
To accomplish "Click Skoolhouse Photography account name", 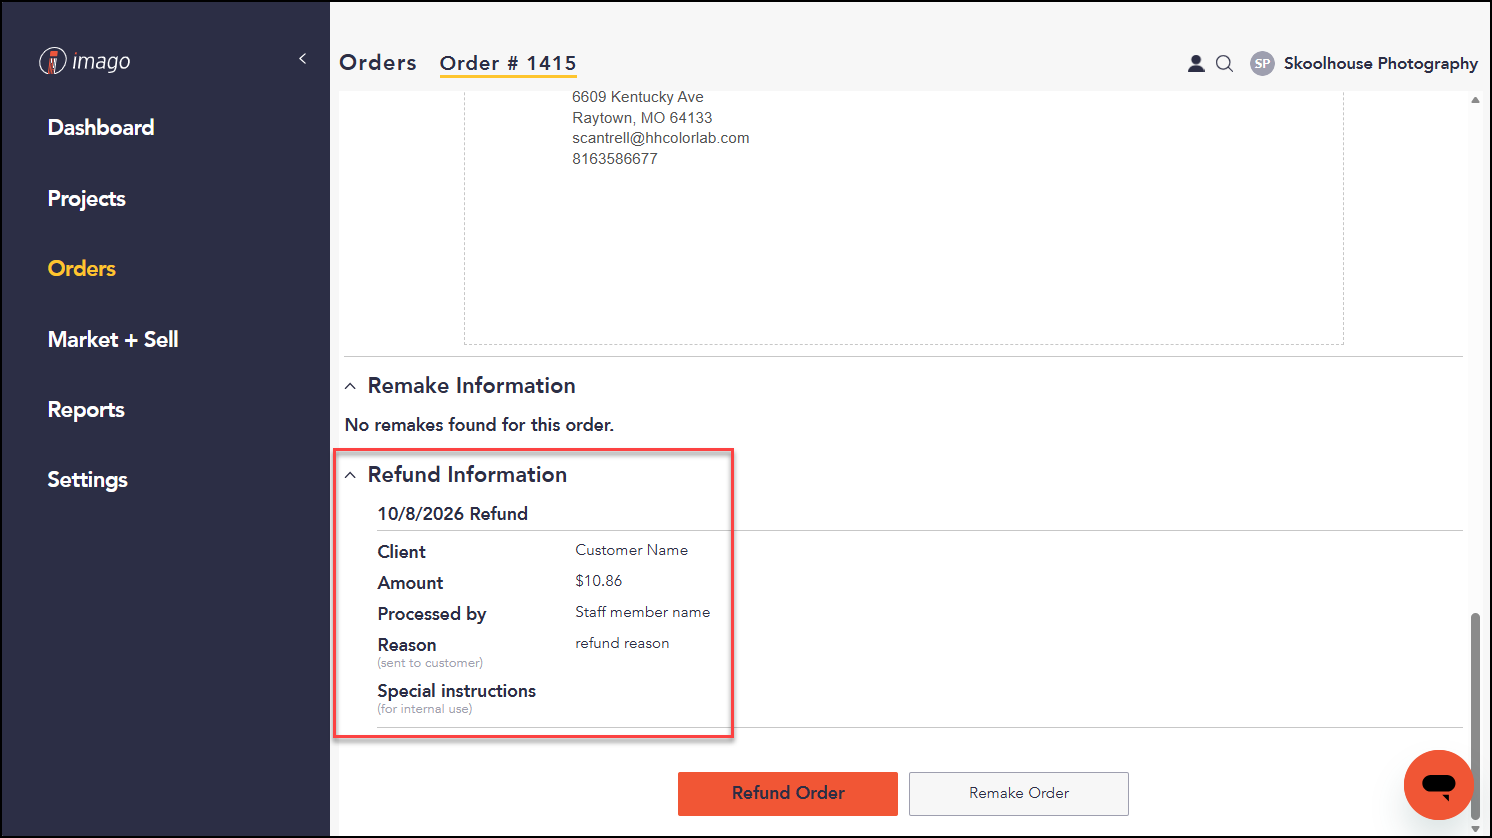I will (1381, 63).
